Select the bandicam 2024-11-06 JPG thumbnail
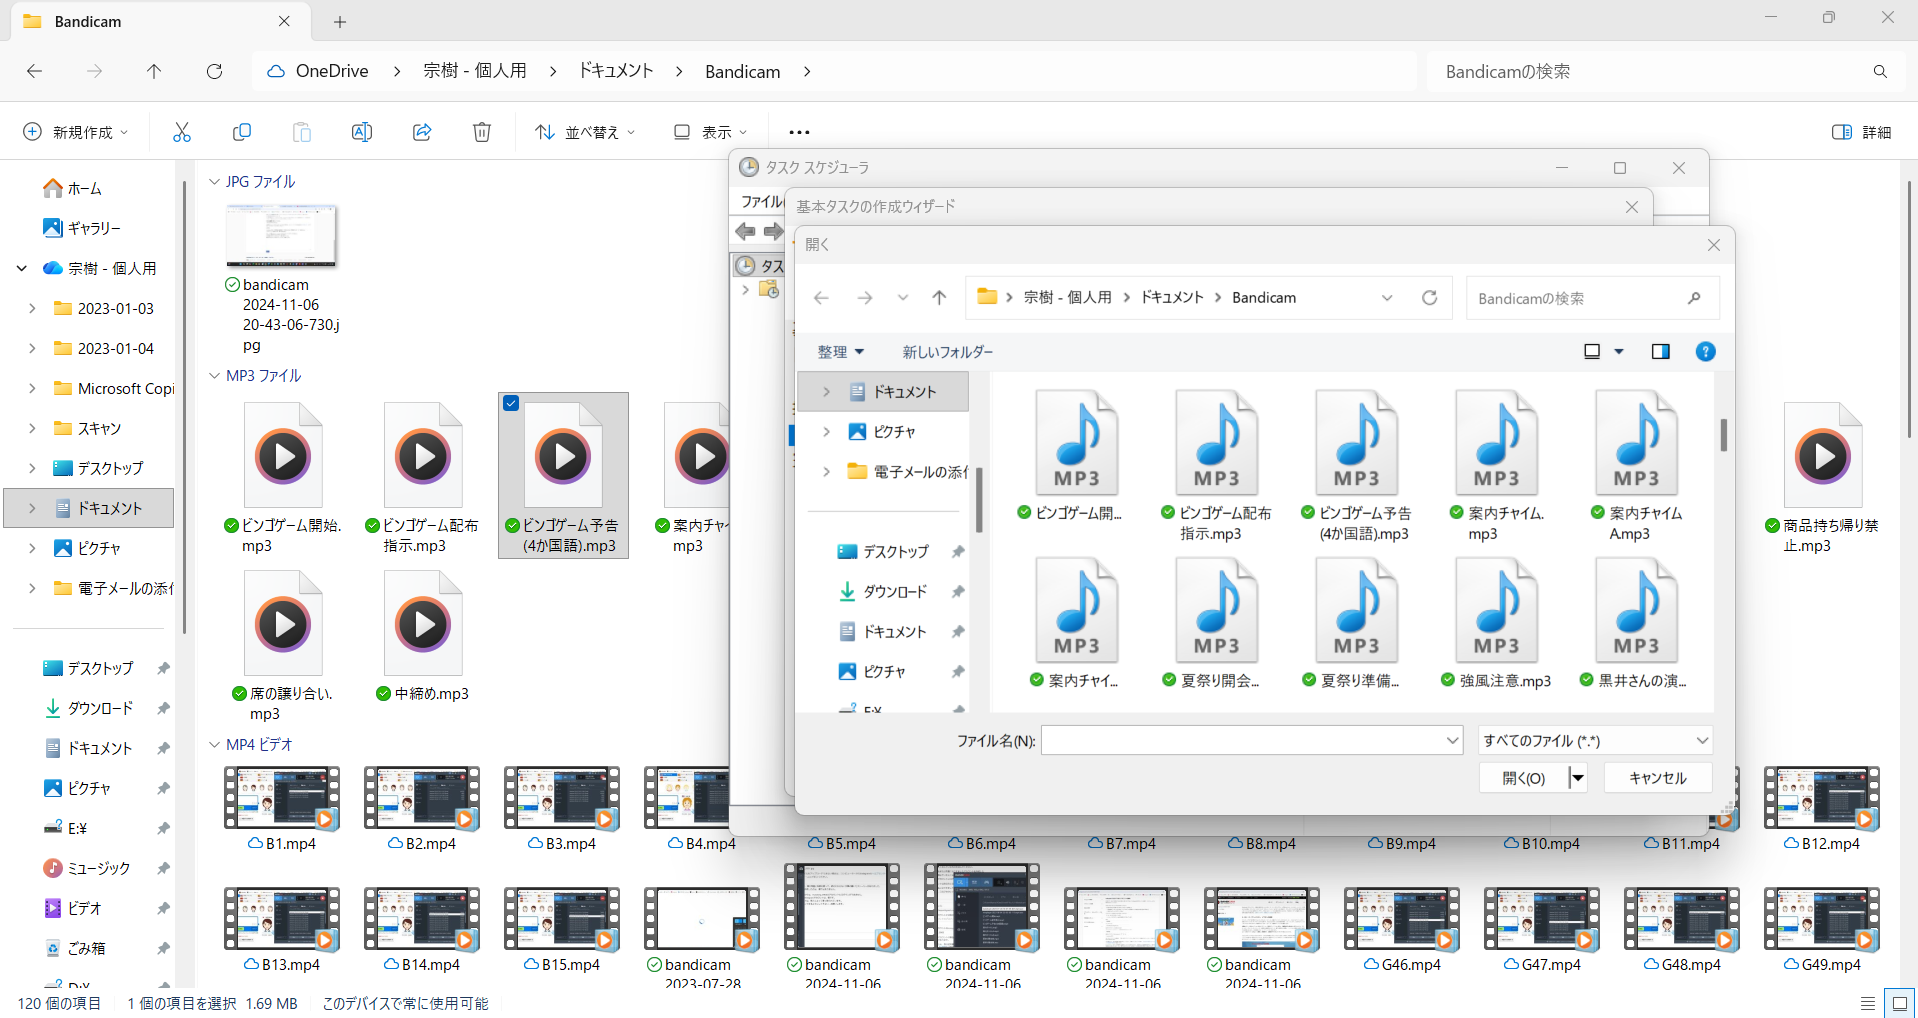The width and height of the screenshot is (1918, 1018). 282,236
